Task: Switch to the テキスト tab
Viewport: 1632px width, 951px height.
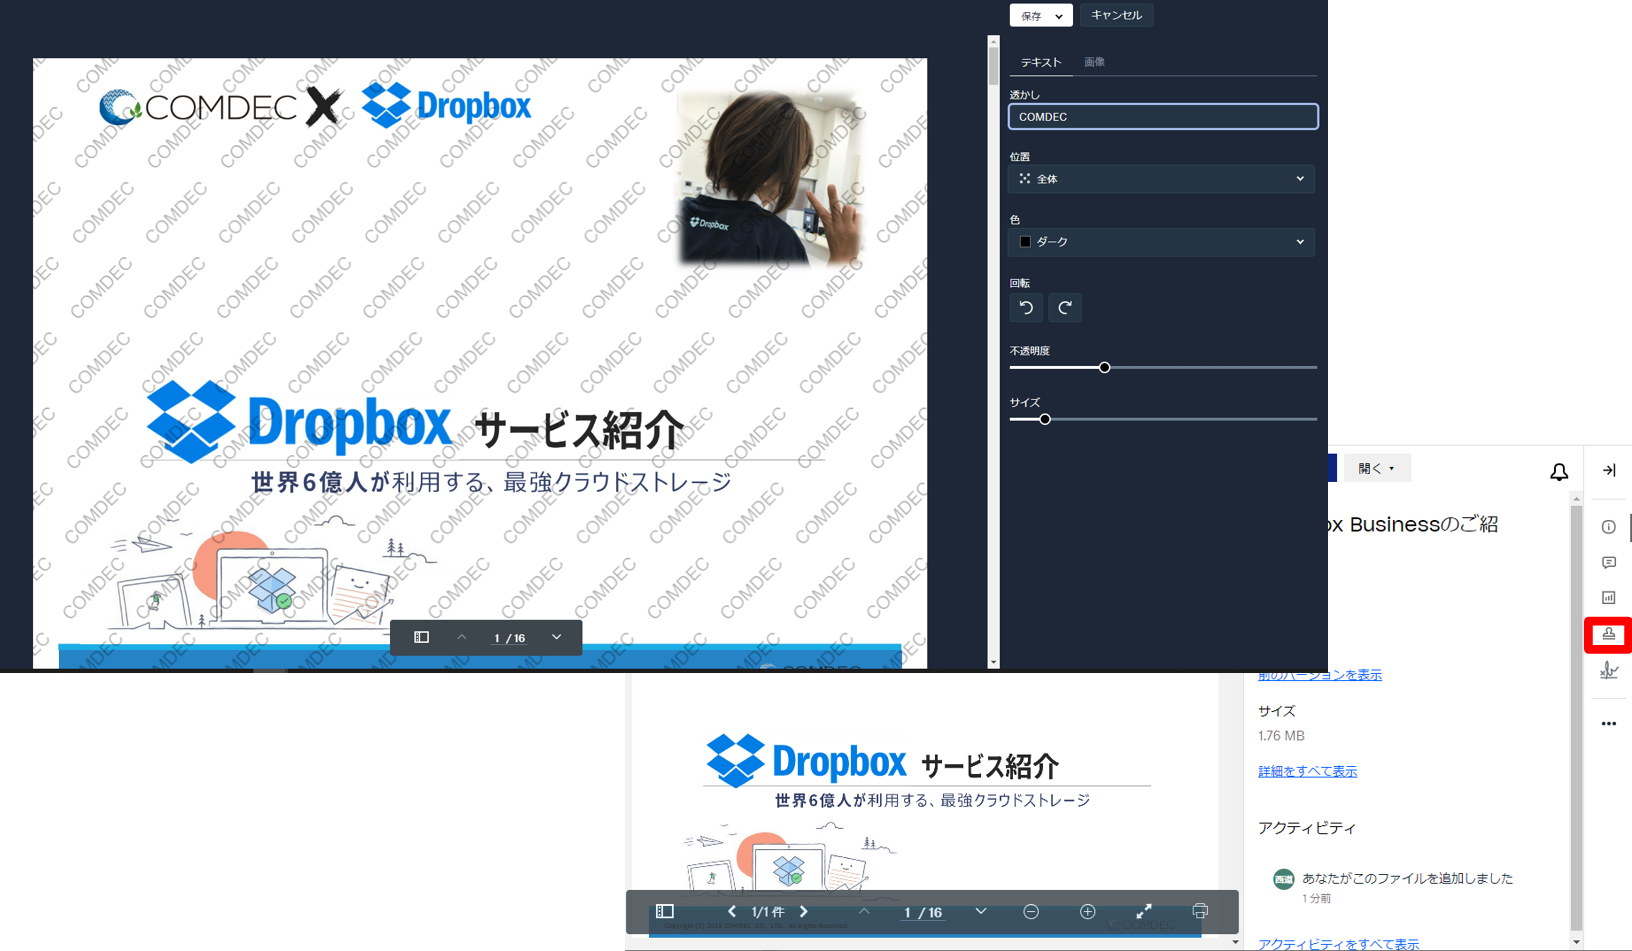Action: pos(1041,62)
